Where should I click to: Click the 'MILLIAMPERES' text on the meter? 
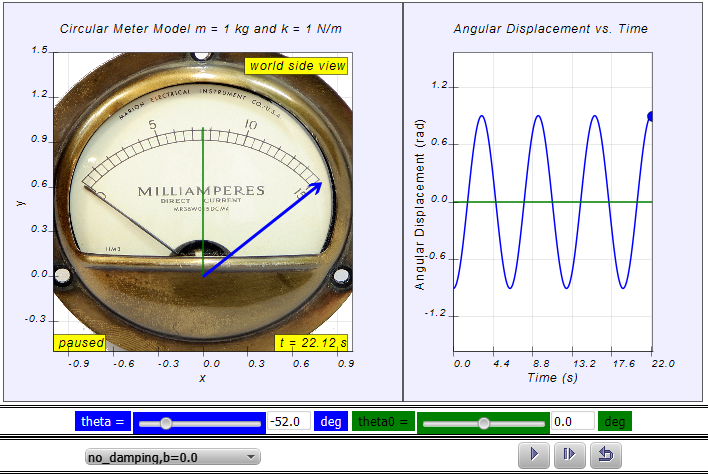(x=201, y=191)
